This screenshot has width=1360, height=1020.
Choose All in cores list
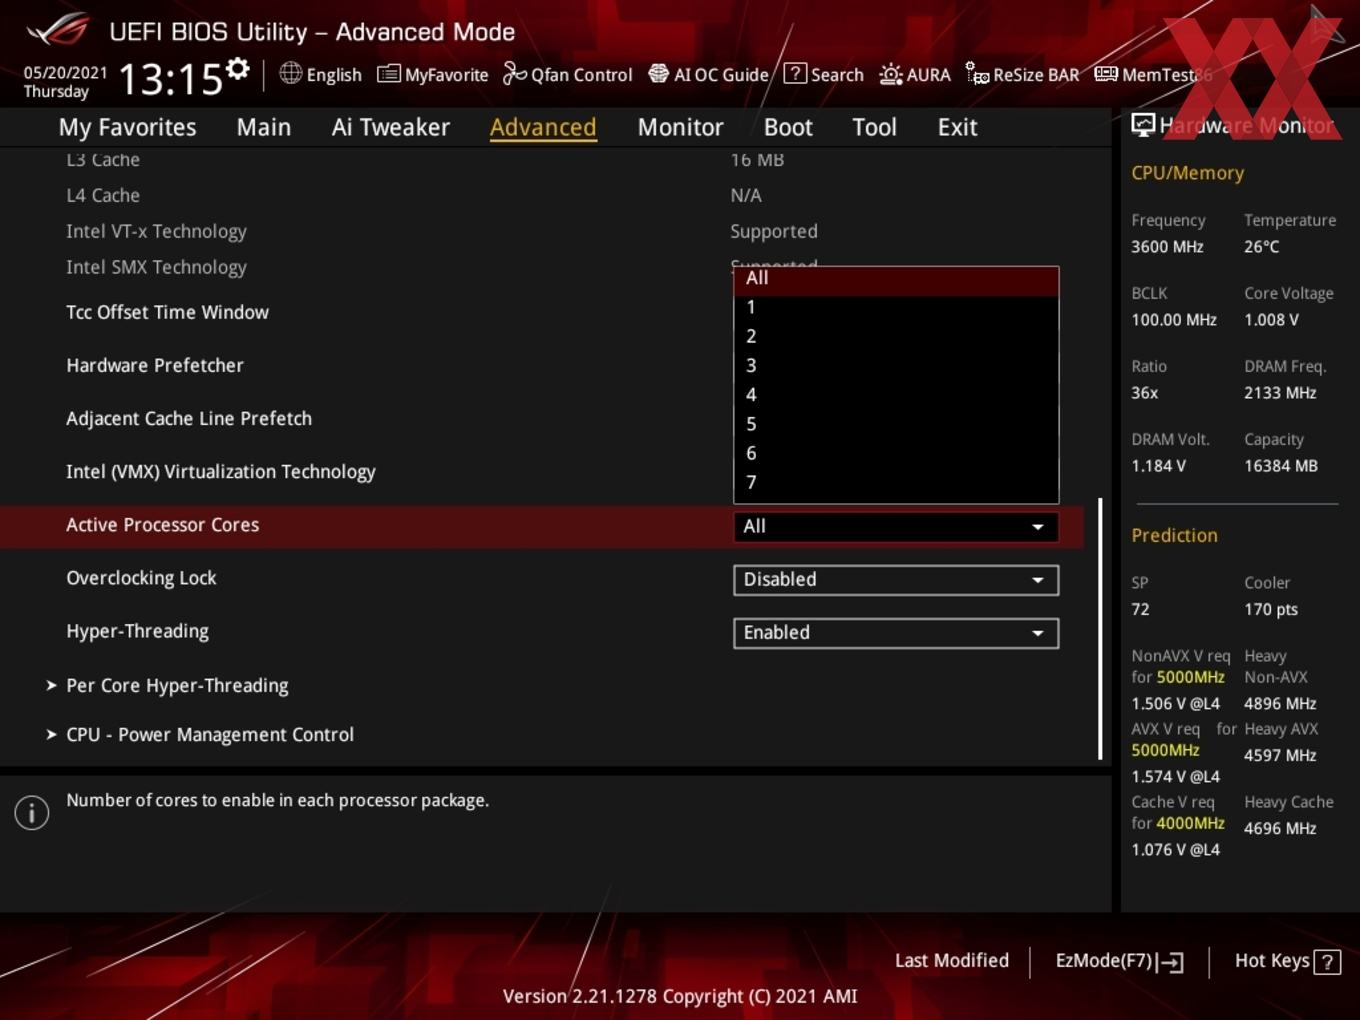coord(896,279)
